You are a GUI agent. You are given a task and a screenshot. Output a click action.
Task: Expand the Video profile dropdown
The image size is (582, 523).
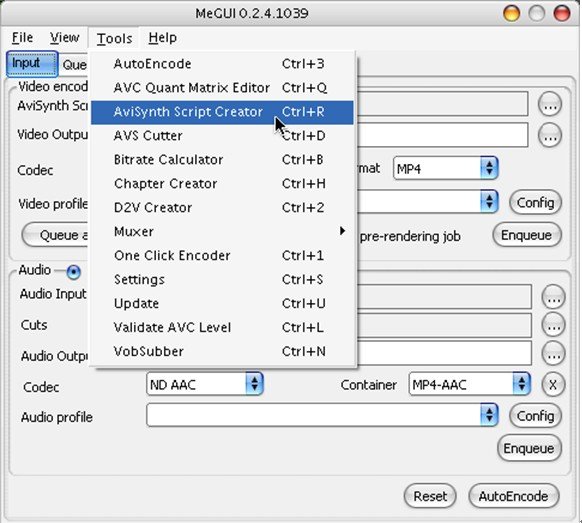[489, 202]
